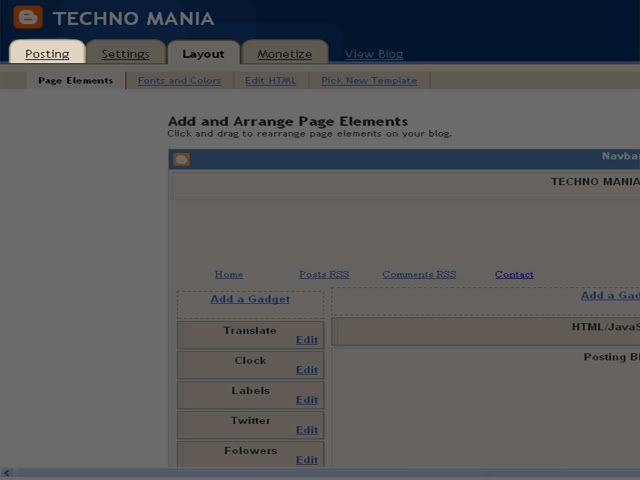Screen dimensions: 640x480
Task: Click the View Blog link
Action: click(374, 54)
